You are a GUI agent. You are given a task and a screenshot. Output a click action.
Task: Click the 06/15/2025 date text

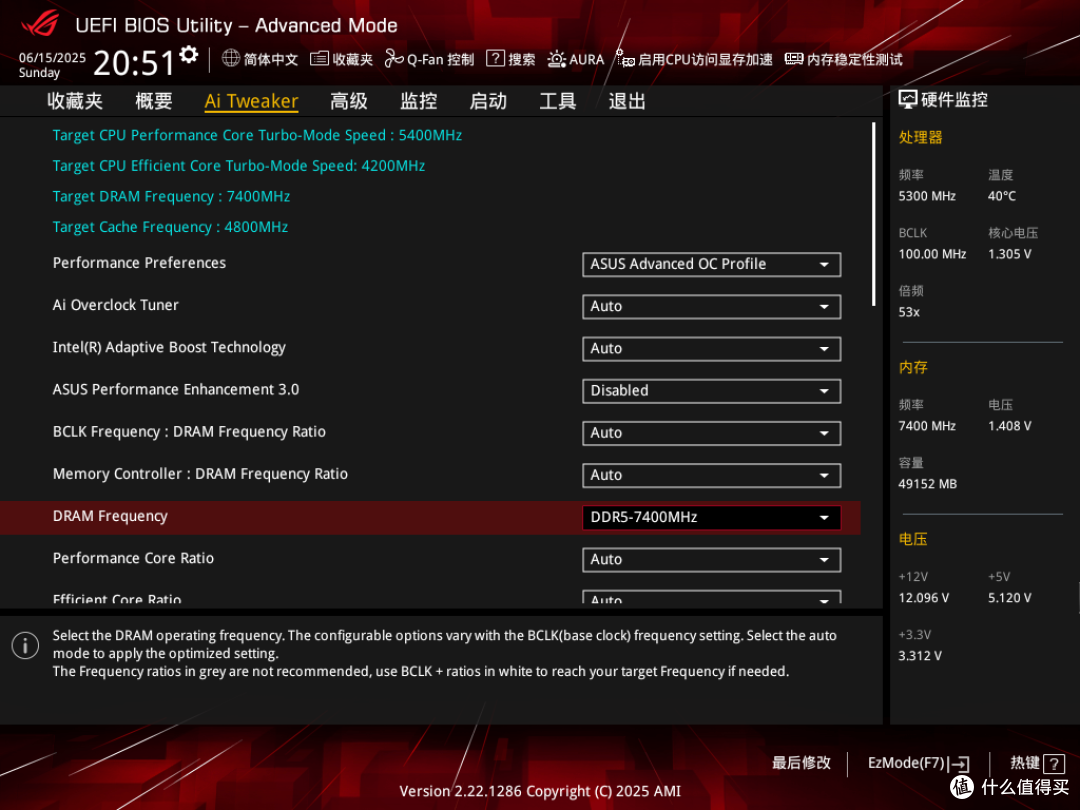tap(52, 57)
